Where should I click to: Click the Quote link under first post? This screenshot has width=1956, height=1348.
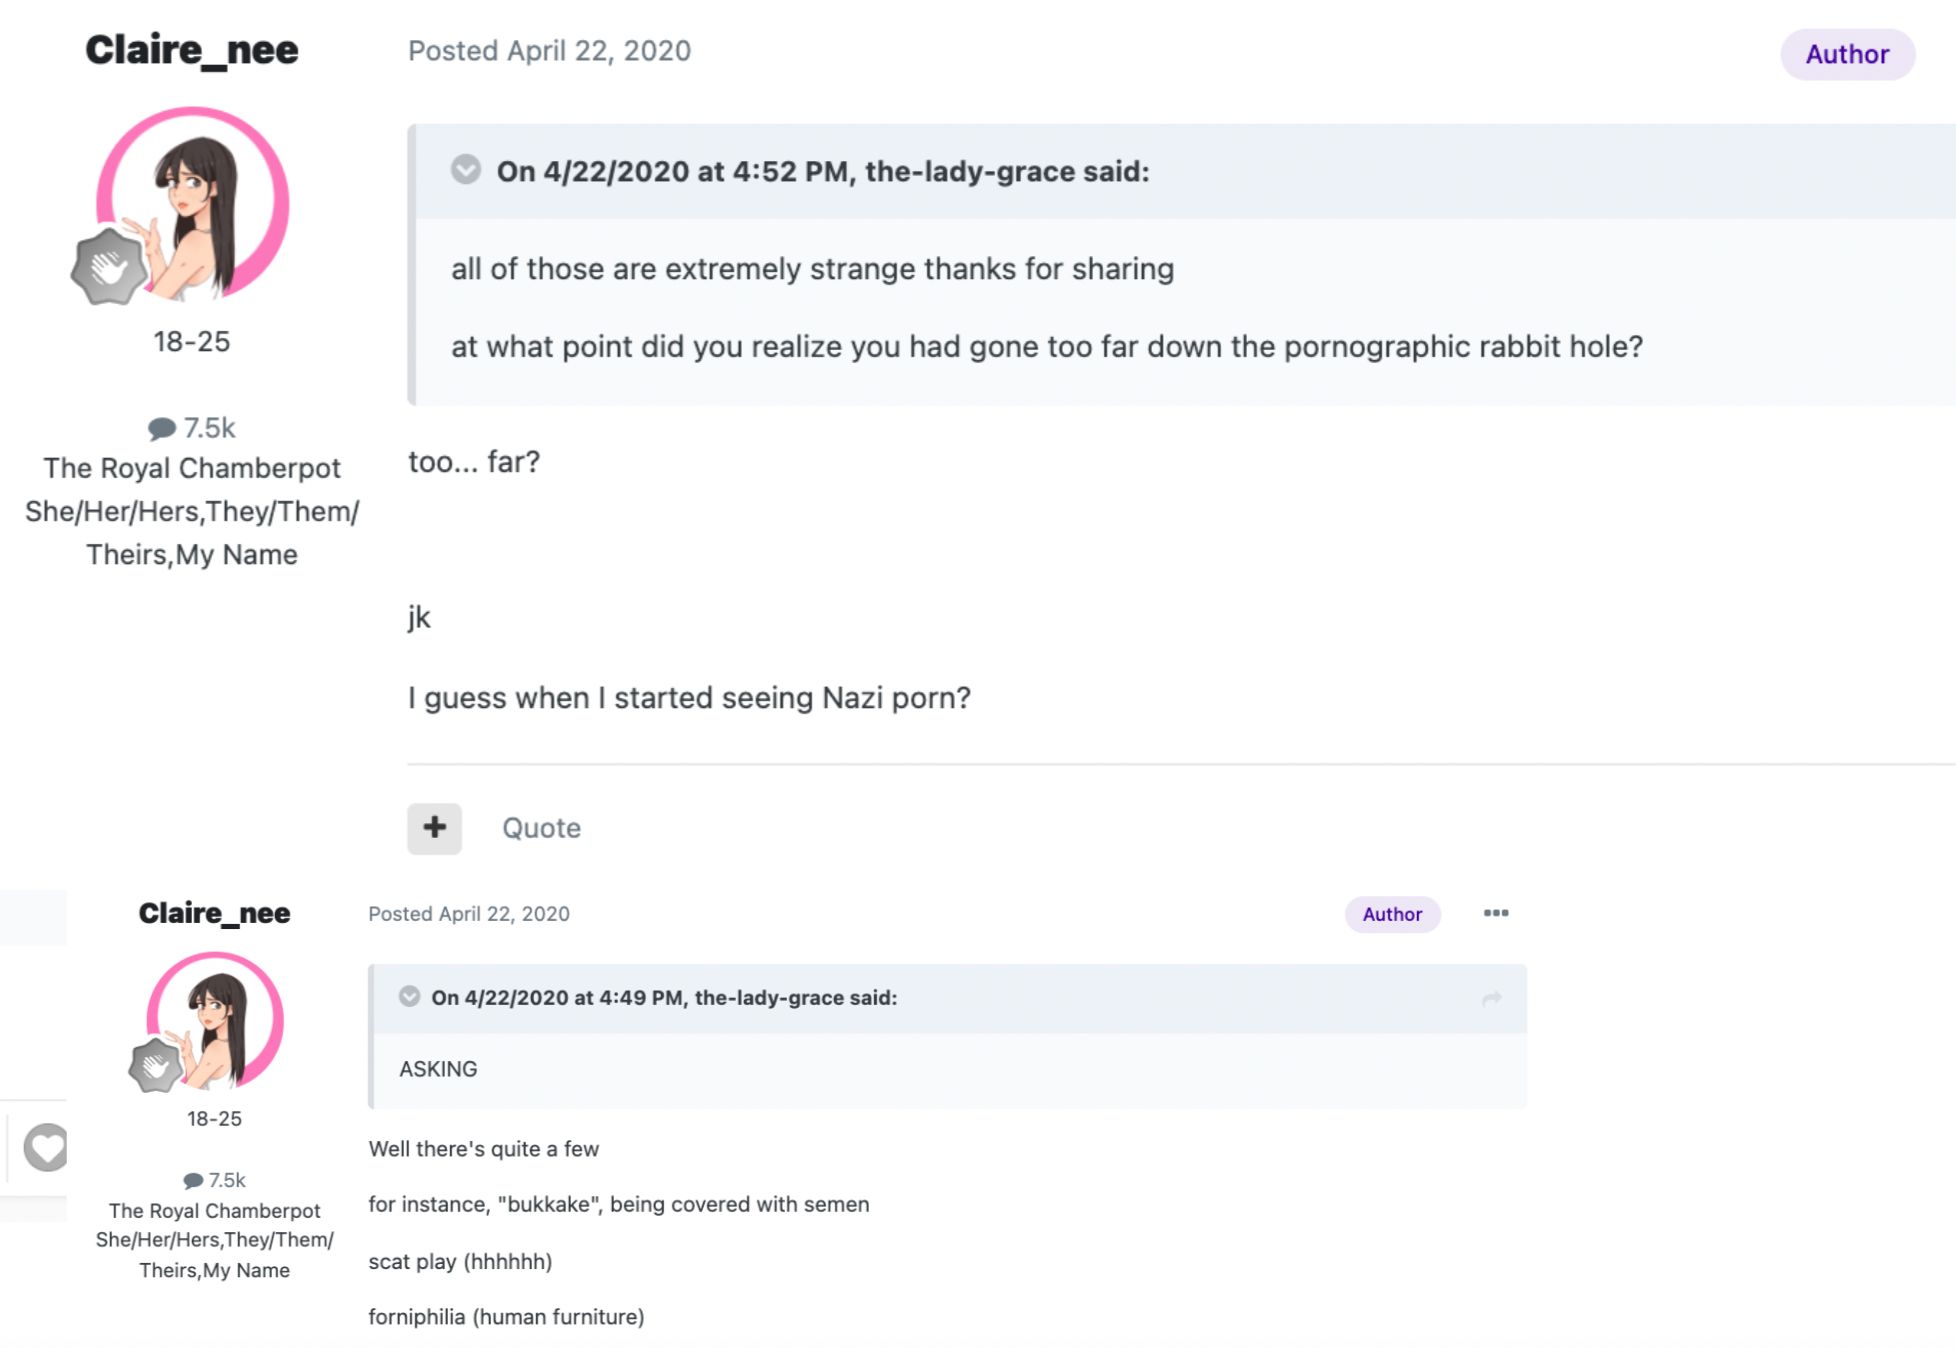coord(541,828)
